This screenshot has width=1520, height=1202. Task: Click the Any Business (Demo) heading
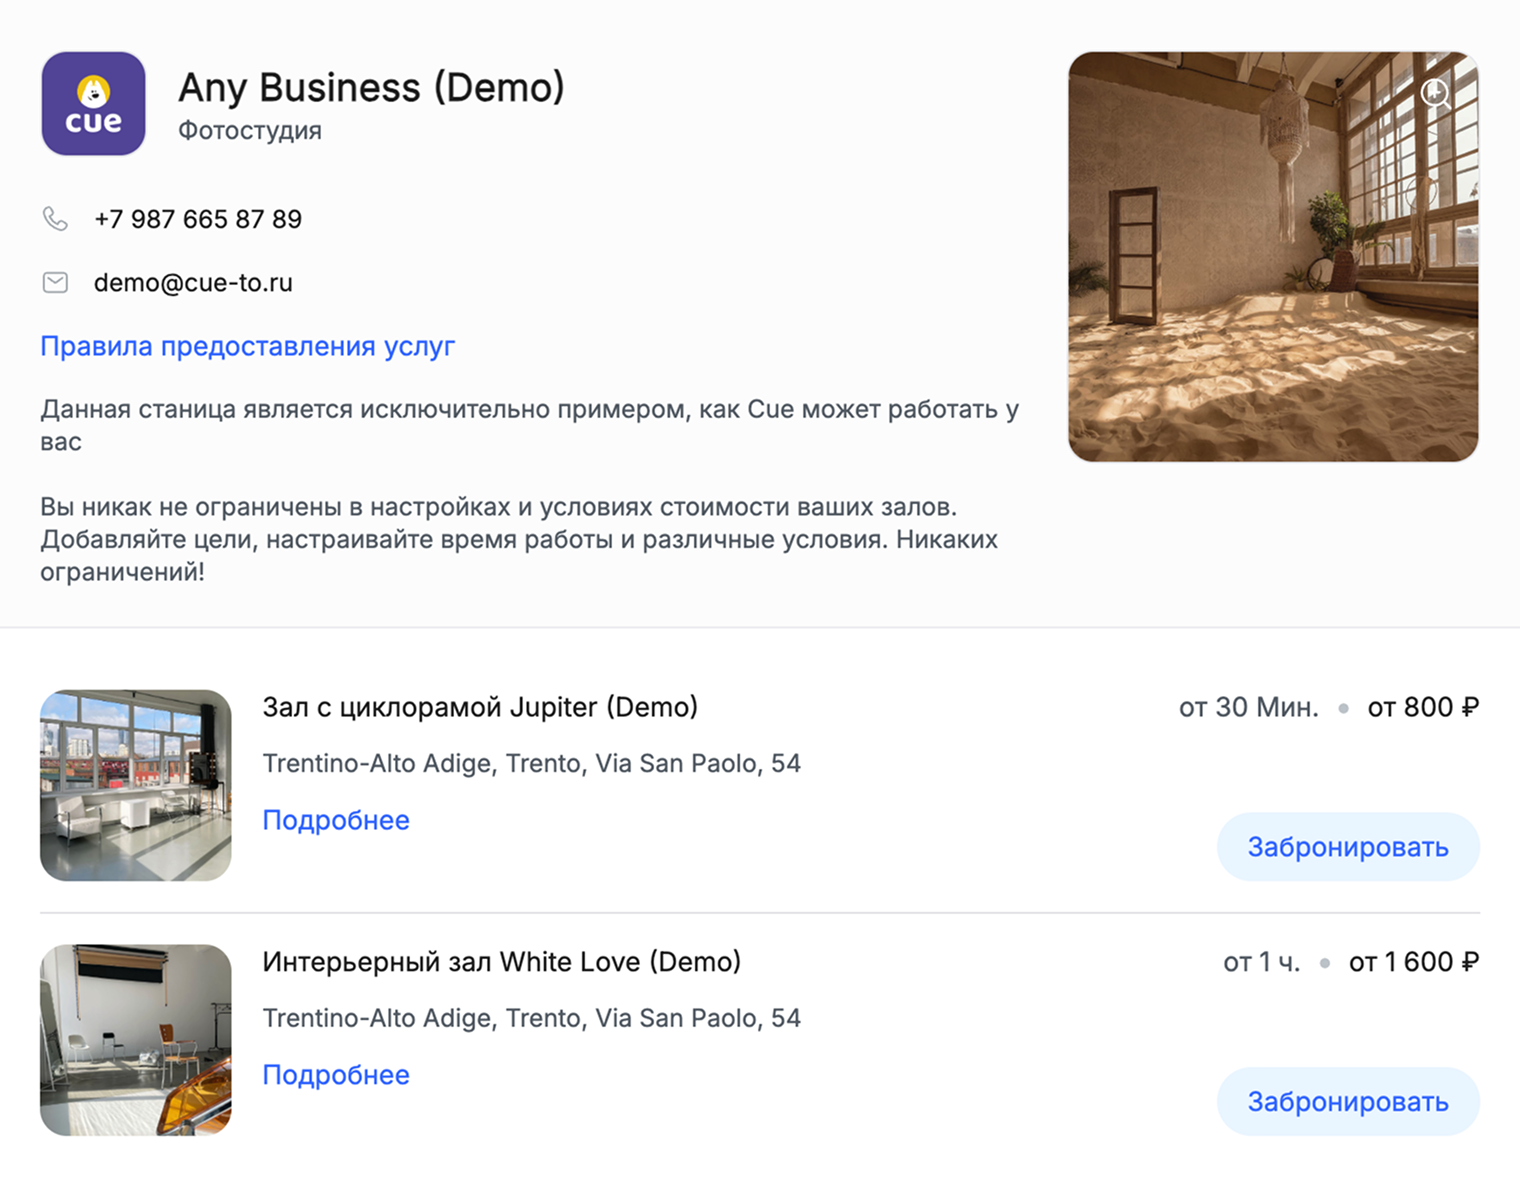click(371, 88)
